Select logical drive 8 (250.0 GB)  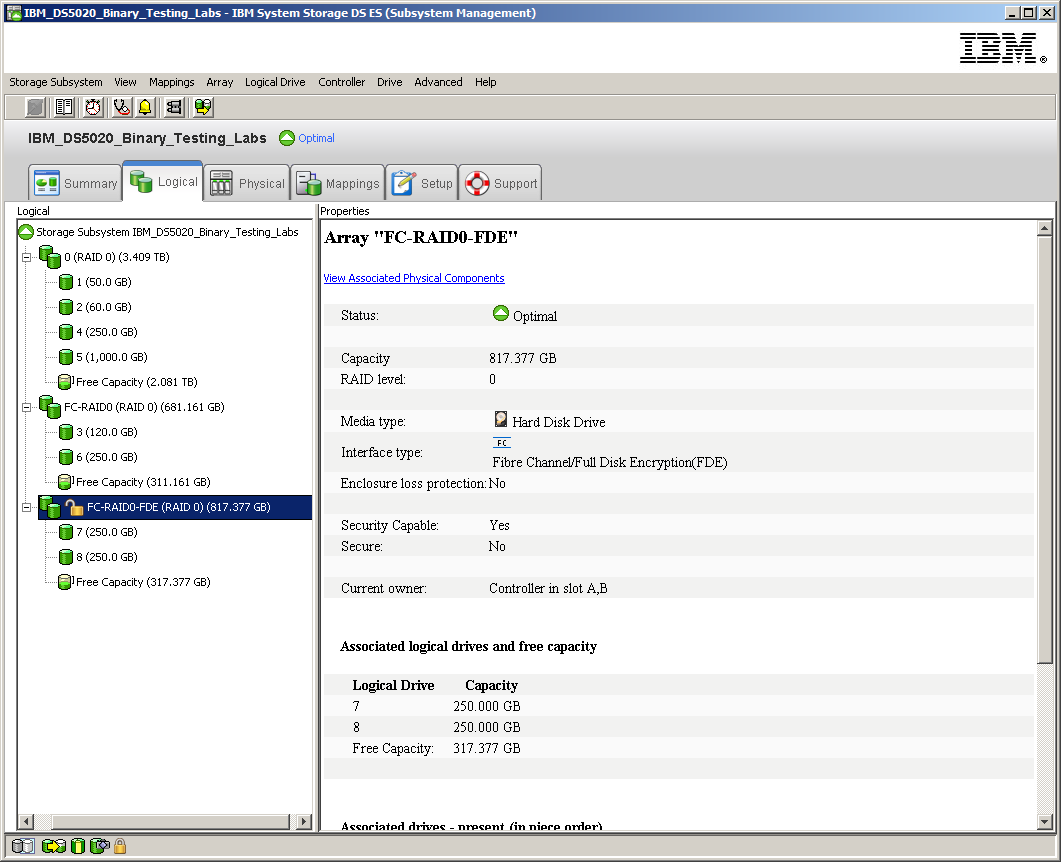tap(107, 558)
